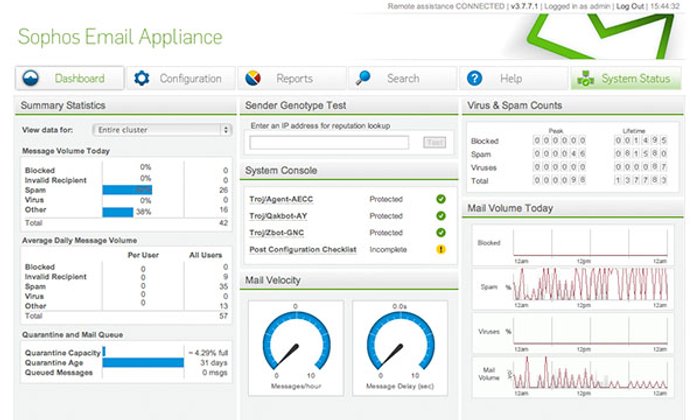700x420 pixels.
Task: Click the All Users column header
Action: 205,255
